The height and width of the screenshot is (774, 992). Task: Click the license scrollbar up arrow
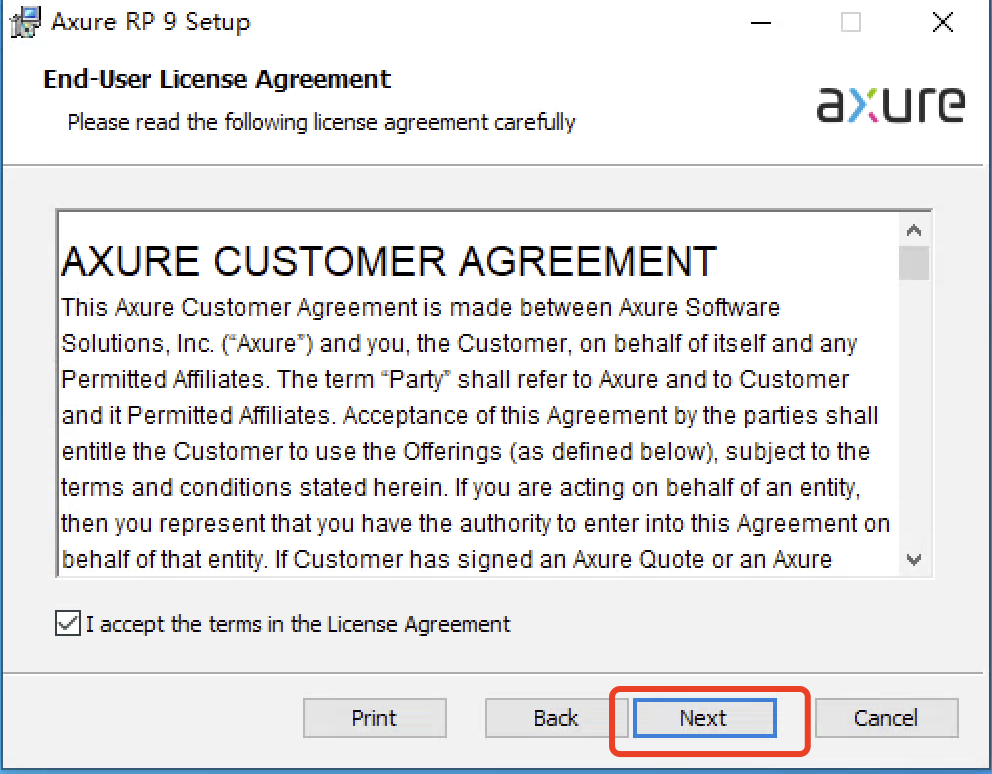[x=914, y=230]
